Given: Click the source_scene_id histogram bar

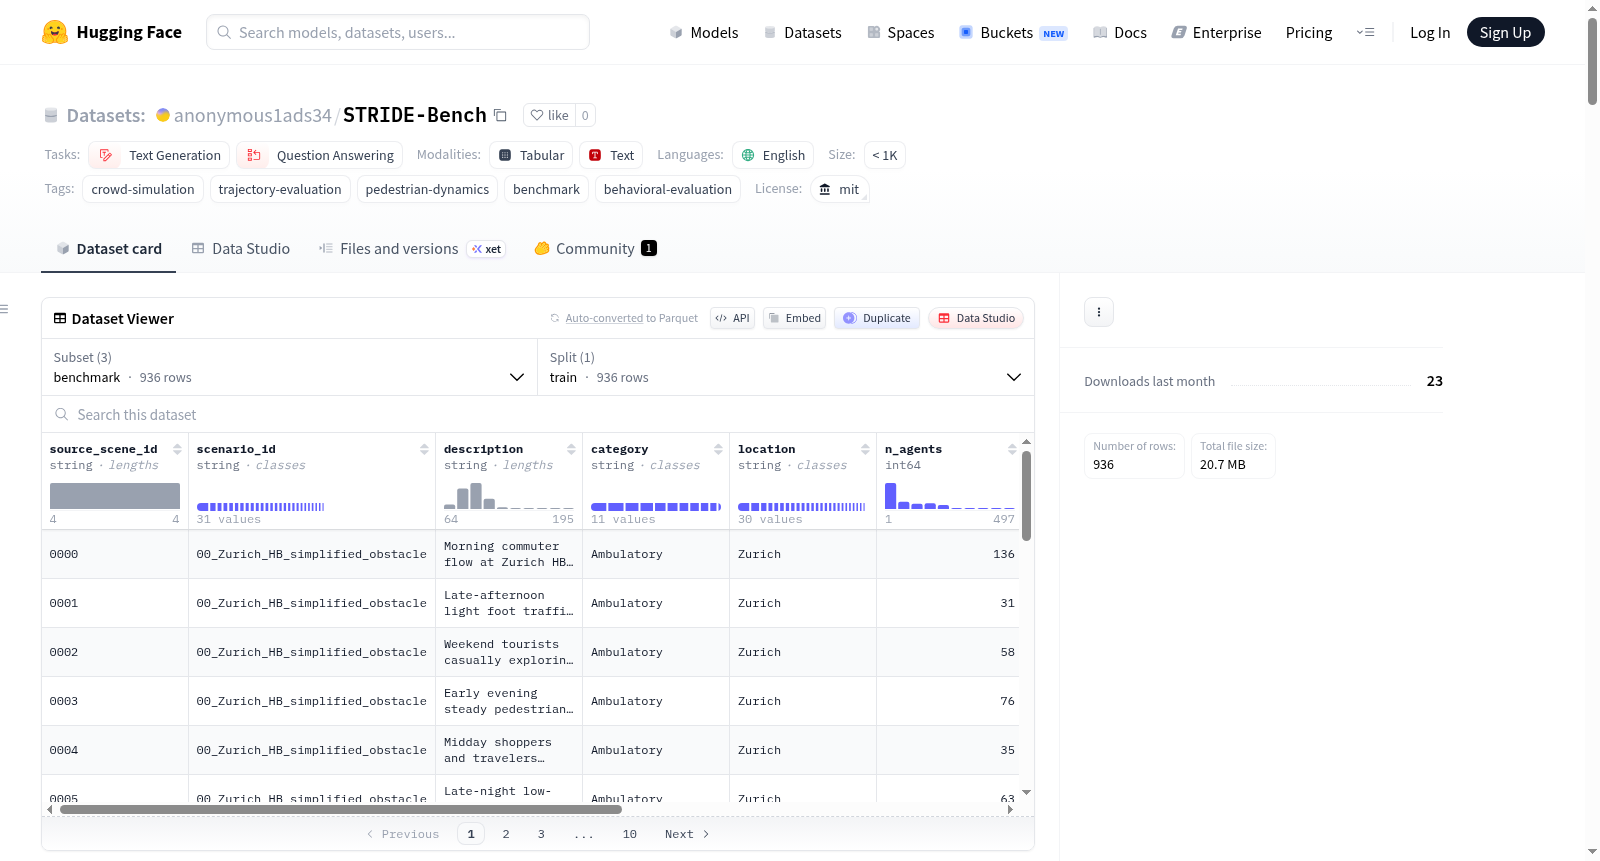Looking at the screenshot, I should 115,496.
